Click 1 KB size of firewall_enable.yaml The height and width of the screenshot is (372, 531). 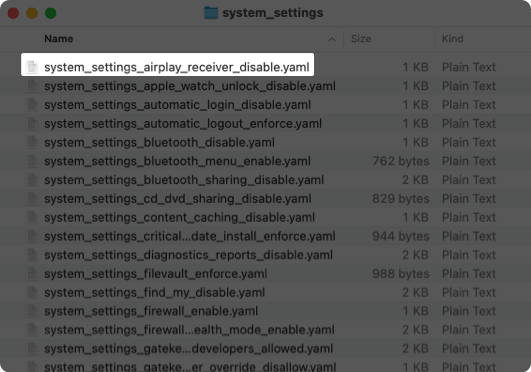coord(415,311)
